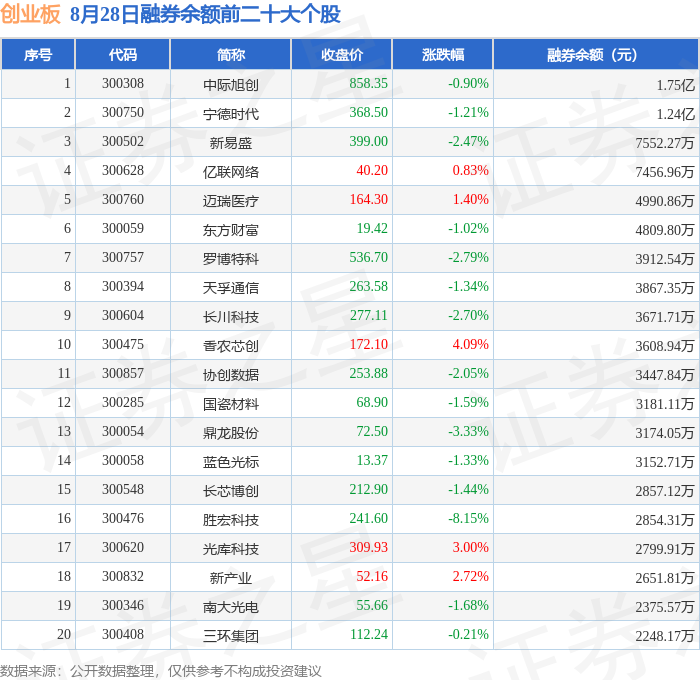Click the 创业板 title label
This screenshot has width=700, height=680.
pyautogui.click(x=30, y=14)
